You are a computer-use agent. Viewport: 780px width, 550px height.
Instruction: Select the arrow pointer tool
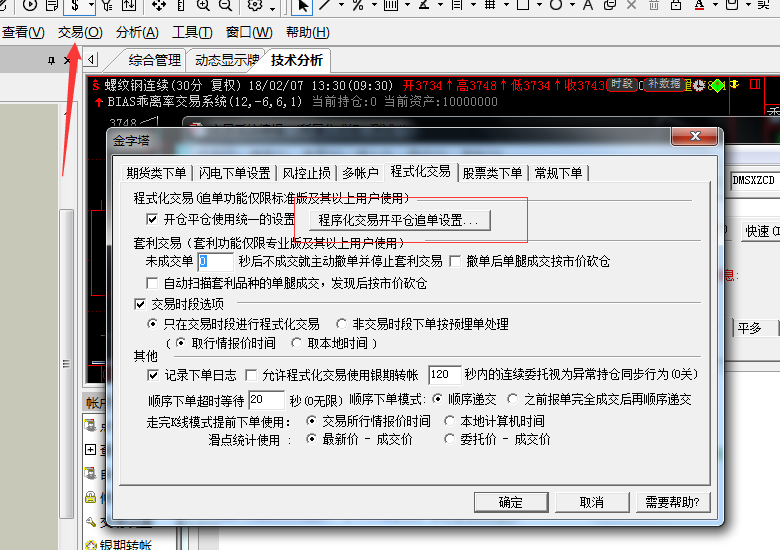302,5
